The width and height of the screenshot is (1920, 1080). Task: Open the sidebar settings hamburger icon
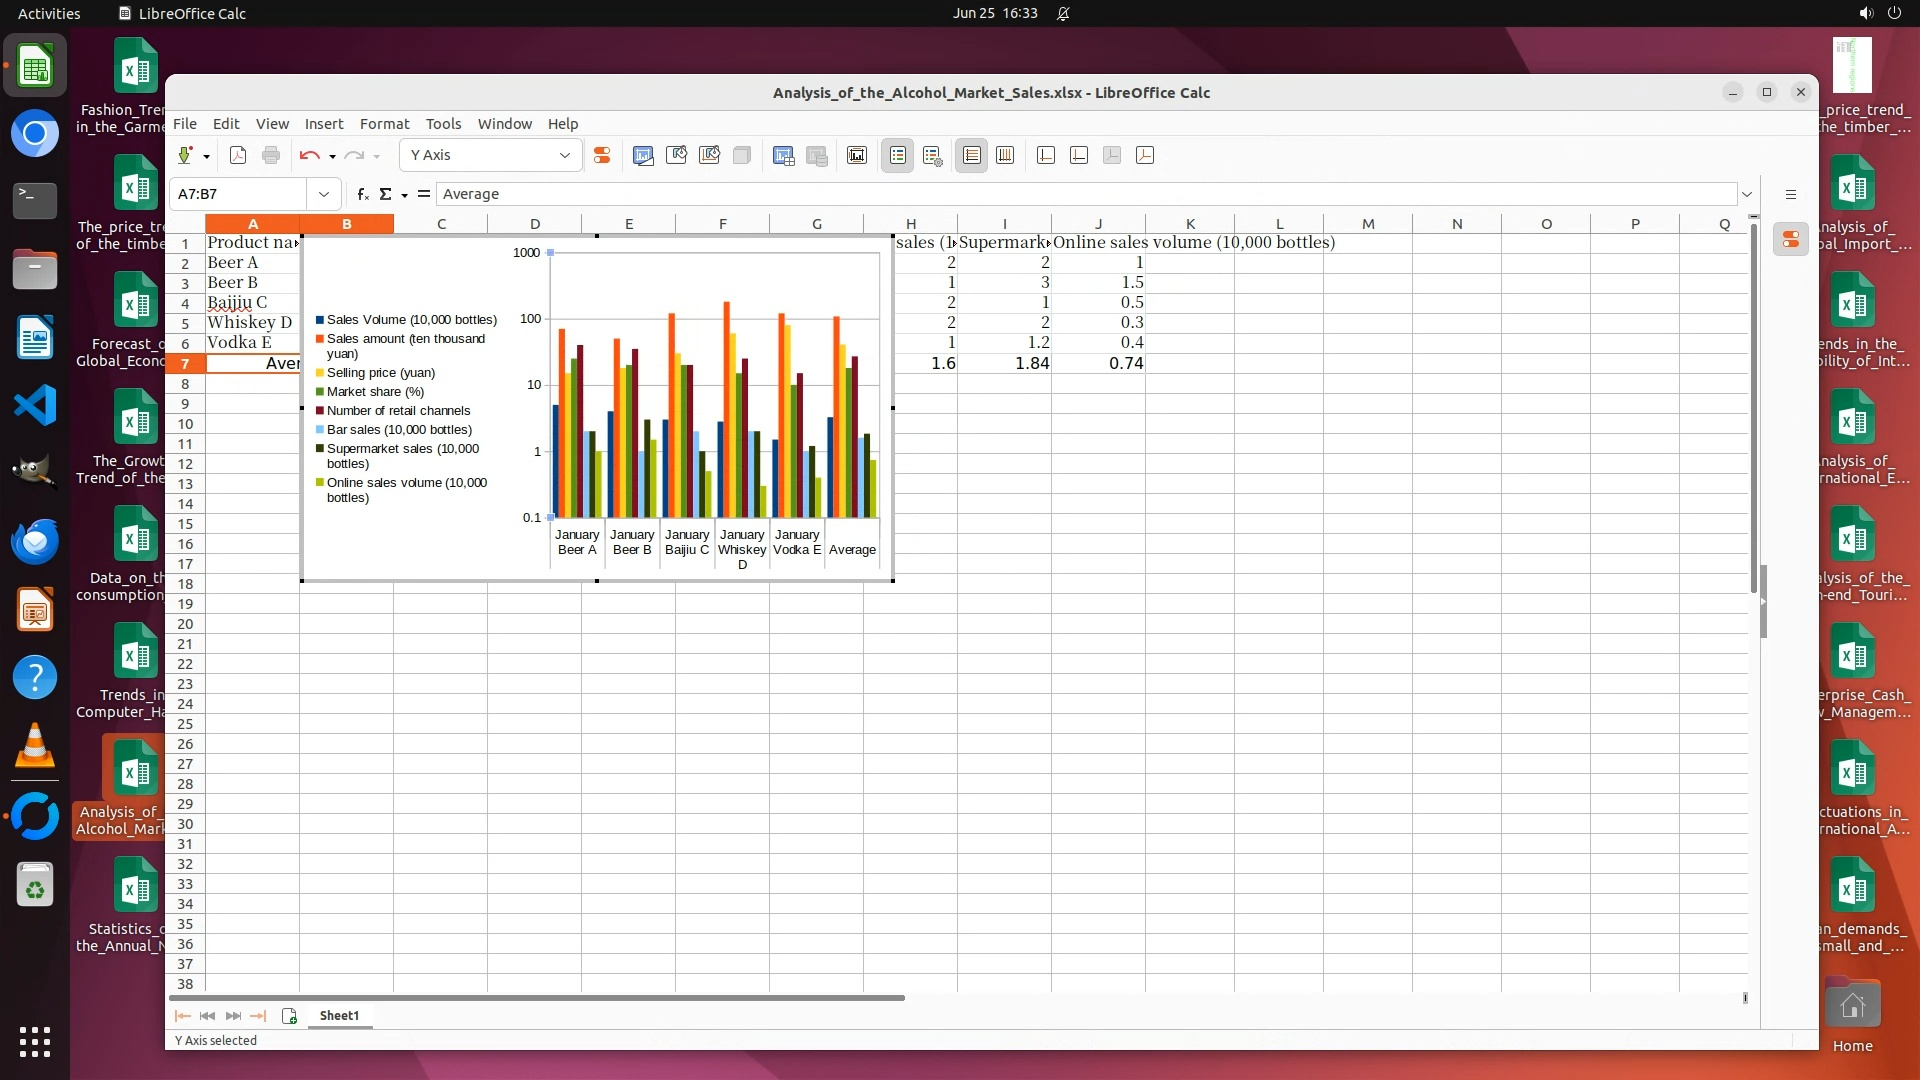pos(1791,194)
